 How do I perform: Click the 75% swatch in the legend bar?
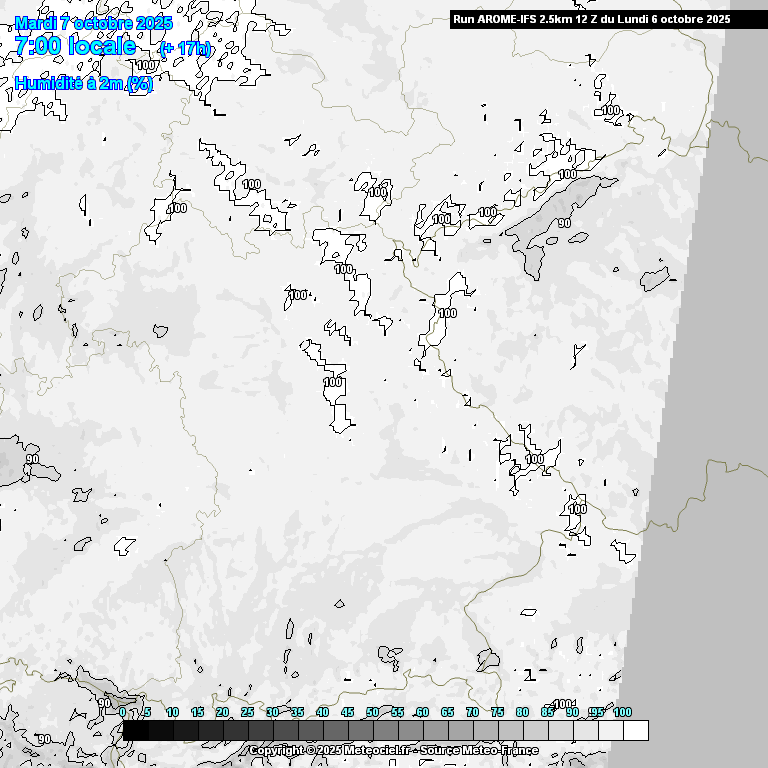pos(510,731)
